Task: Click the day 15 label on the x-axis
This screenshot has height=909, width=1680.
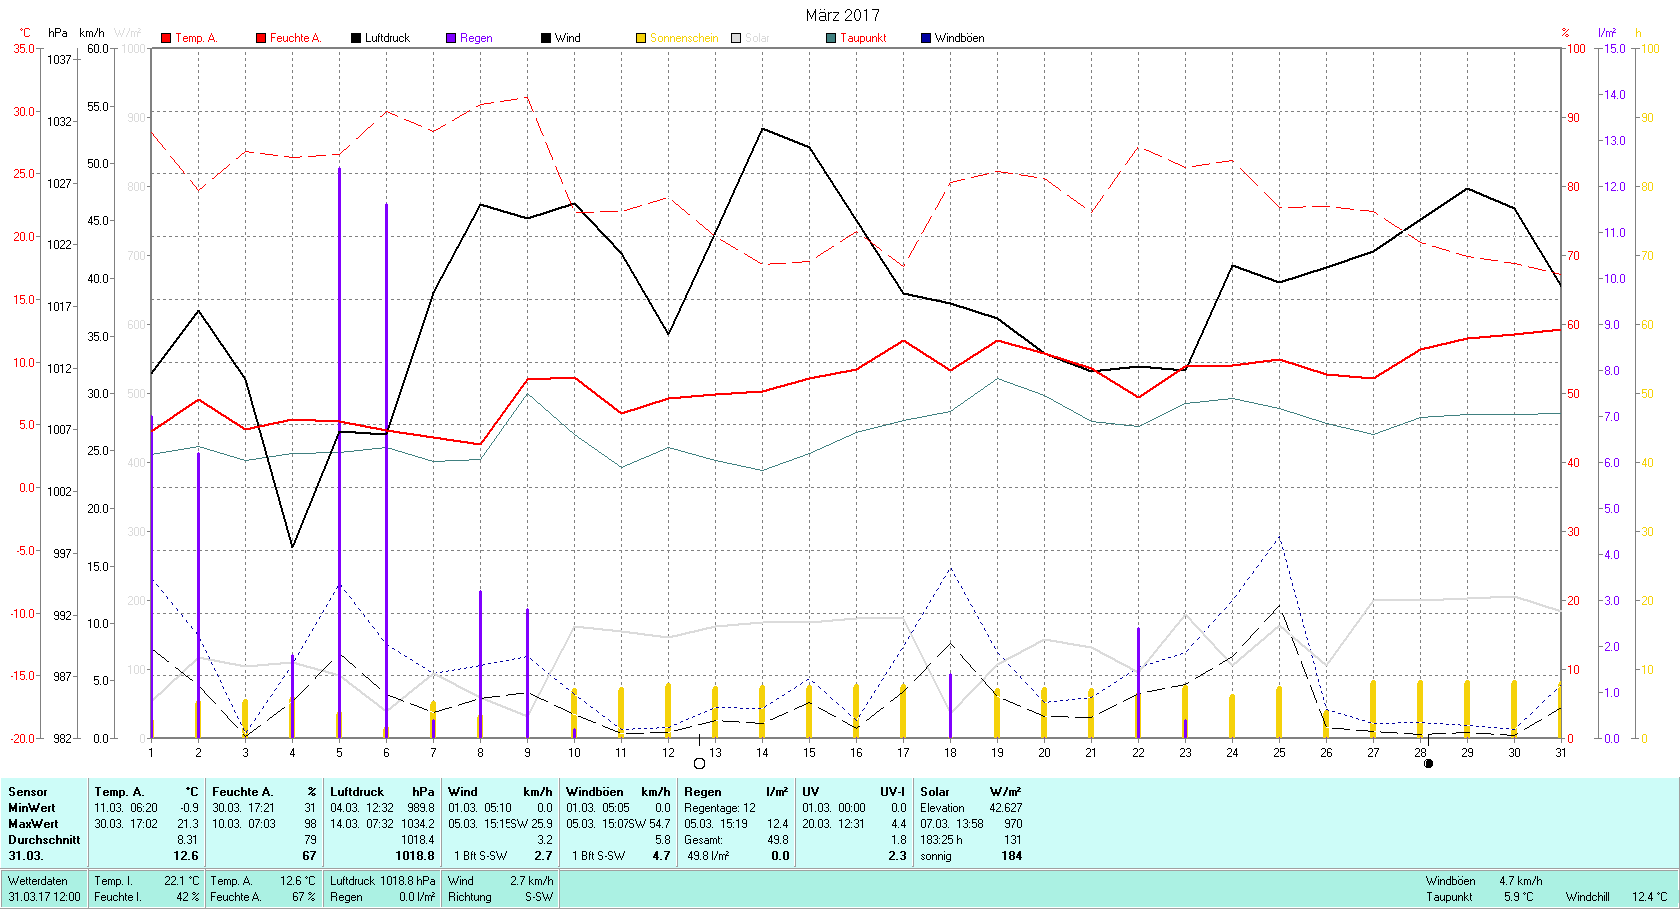Action: point(809,753)
